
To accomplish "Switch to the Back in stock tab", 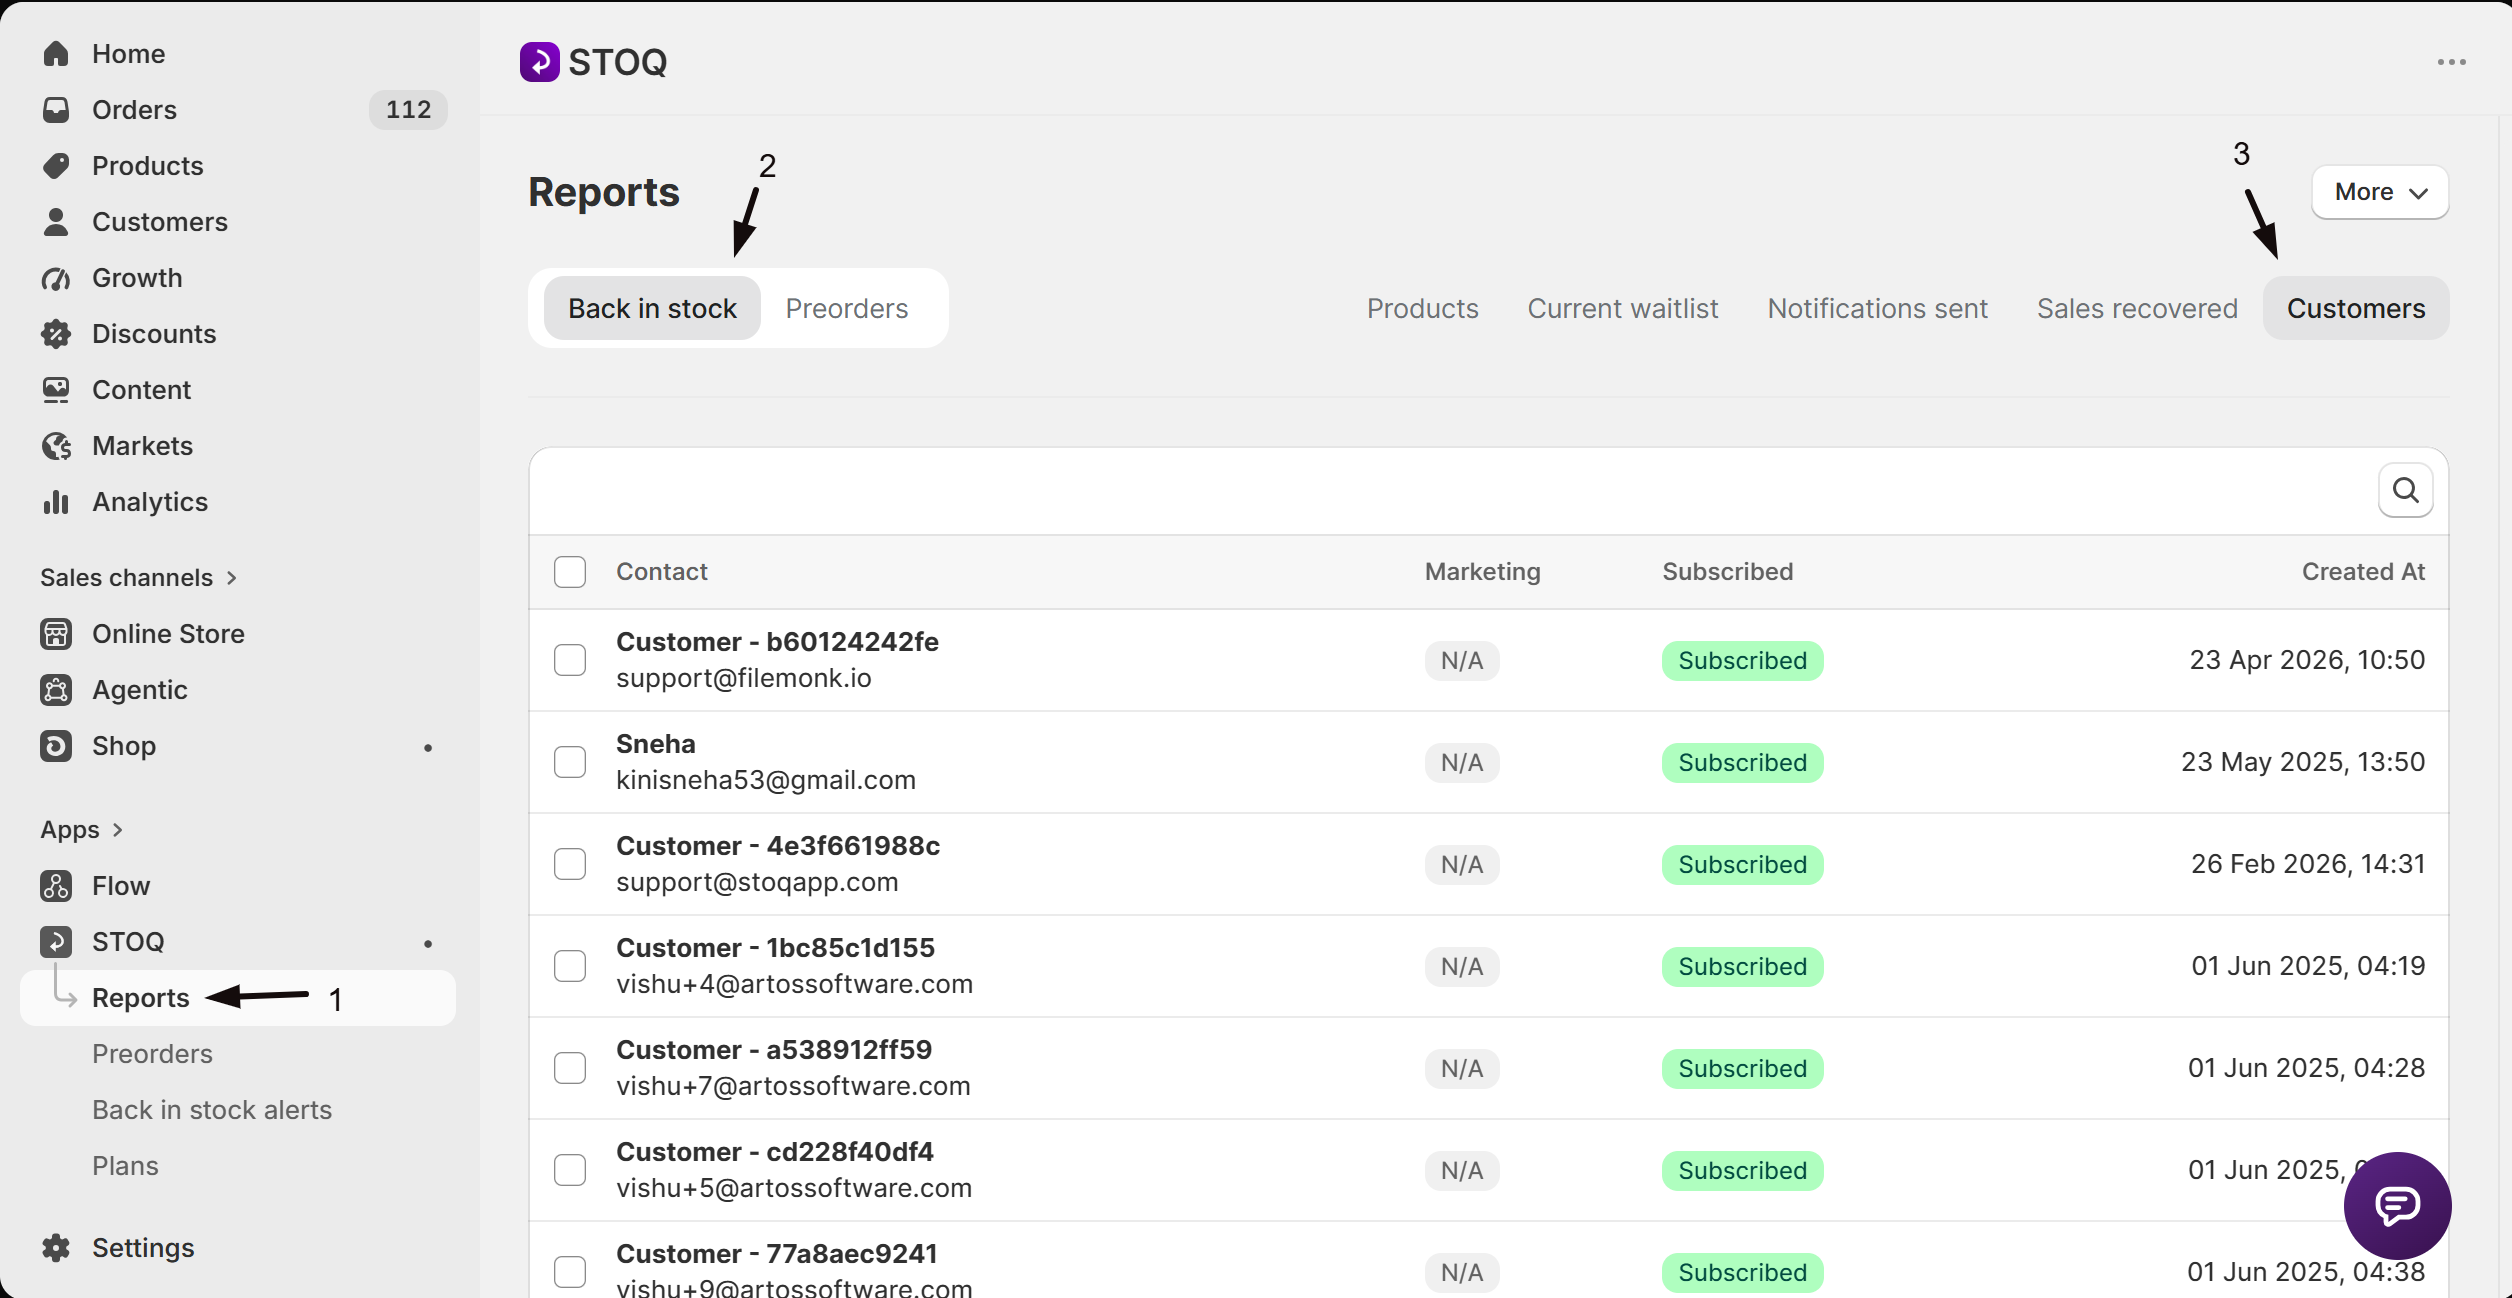I will pyautogui.click(x=652, y=308).
